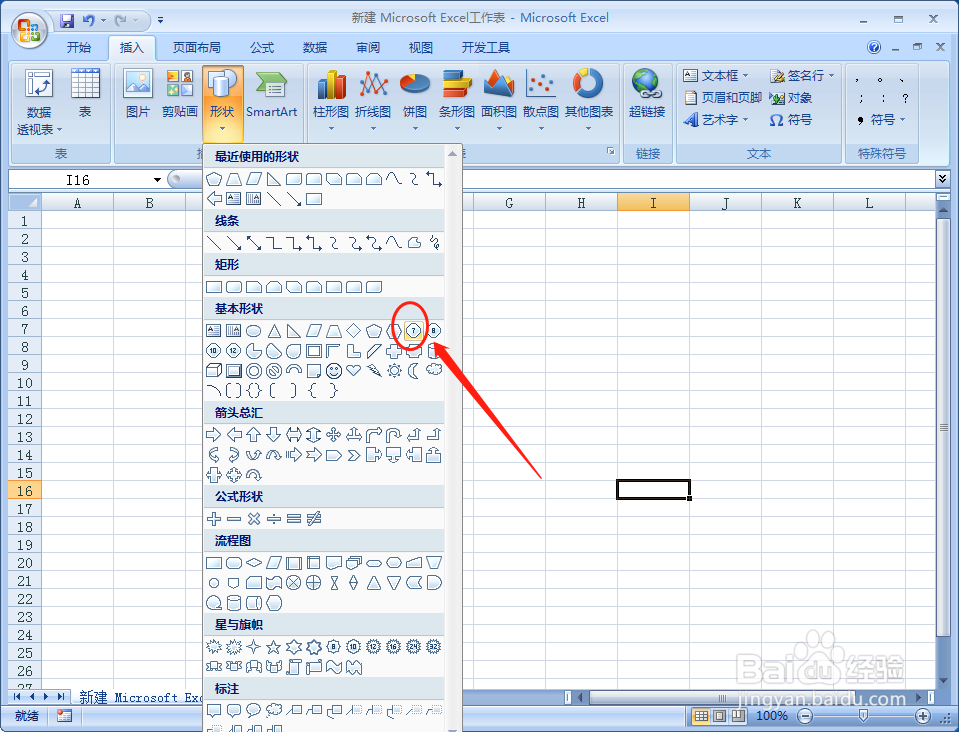Open the 页面布局 Page Layout tab
This screenshot has width=959, height=732.
click(x=196, y=48)
